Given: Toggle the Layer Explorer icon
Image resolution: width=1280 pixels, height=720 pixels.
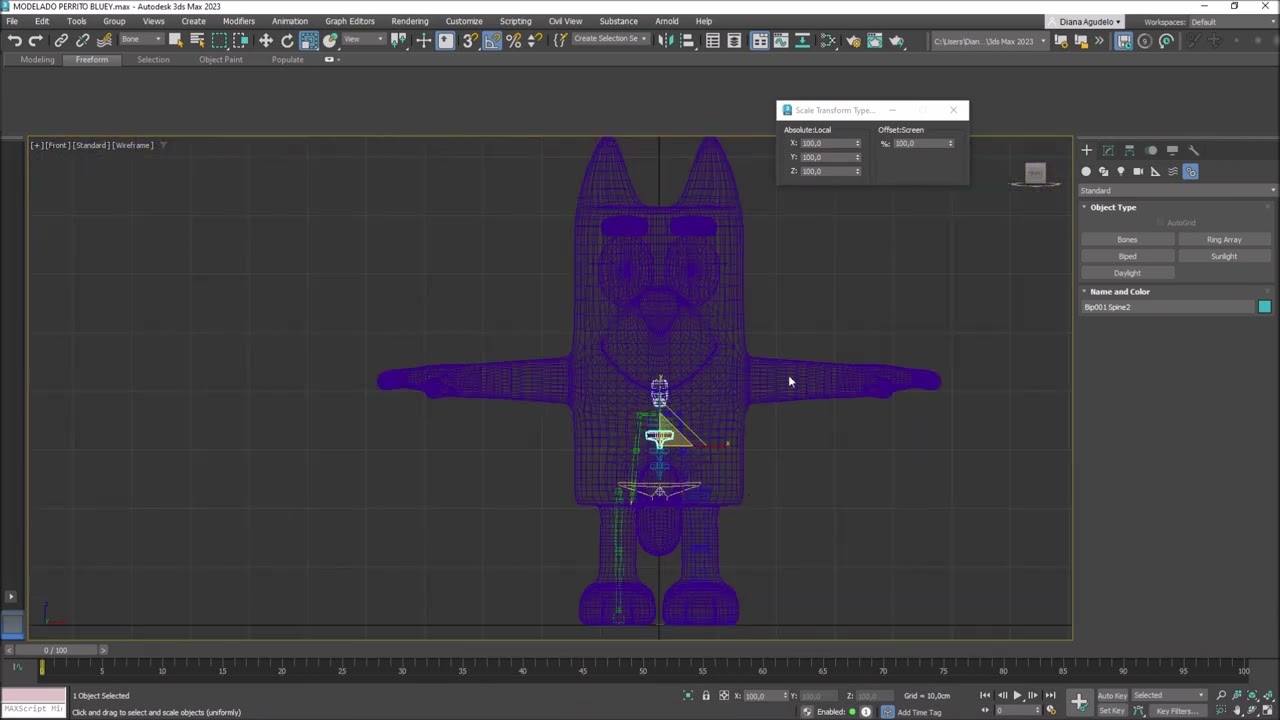Looking at the screenshot, I should [x=734, y=40].
